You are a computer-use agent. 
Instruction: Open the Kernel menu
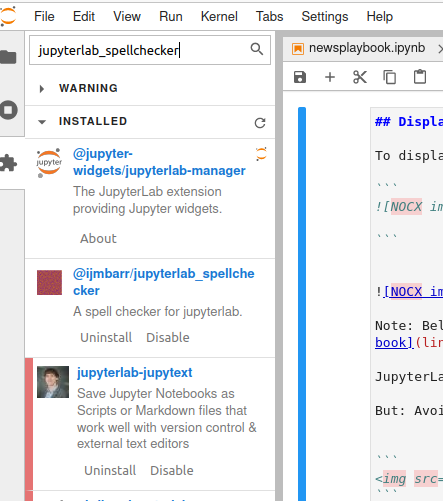coord(219,16)
